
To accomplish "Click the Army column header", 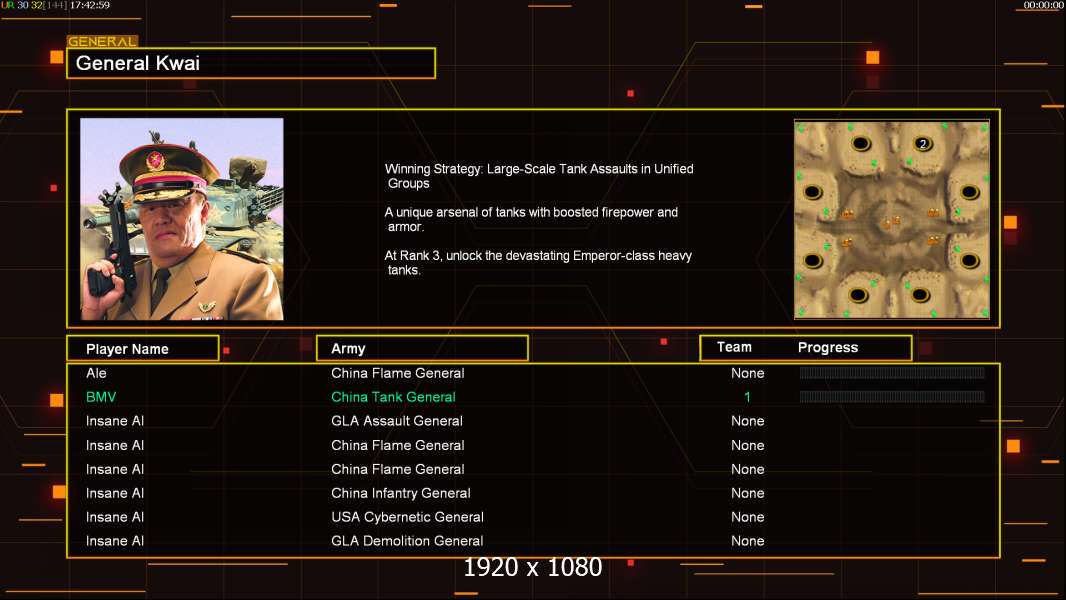I will click(422, 349).
